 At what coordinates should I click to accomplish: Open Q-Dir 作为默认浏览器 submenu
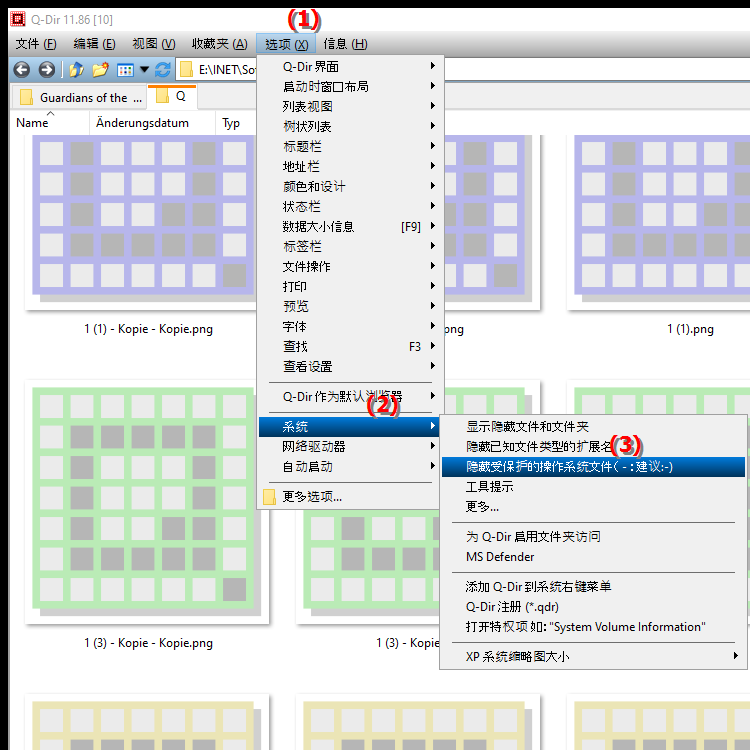point(351,396)
